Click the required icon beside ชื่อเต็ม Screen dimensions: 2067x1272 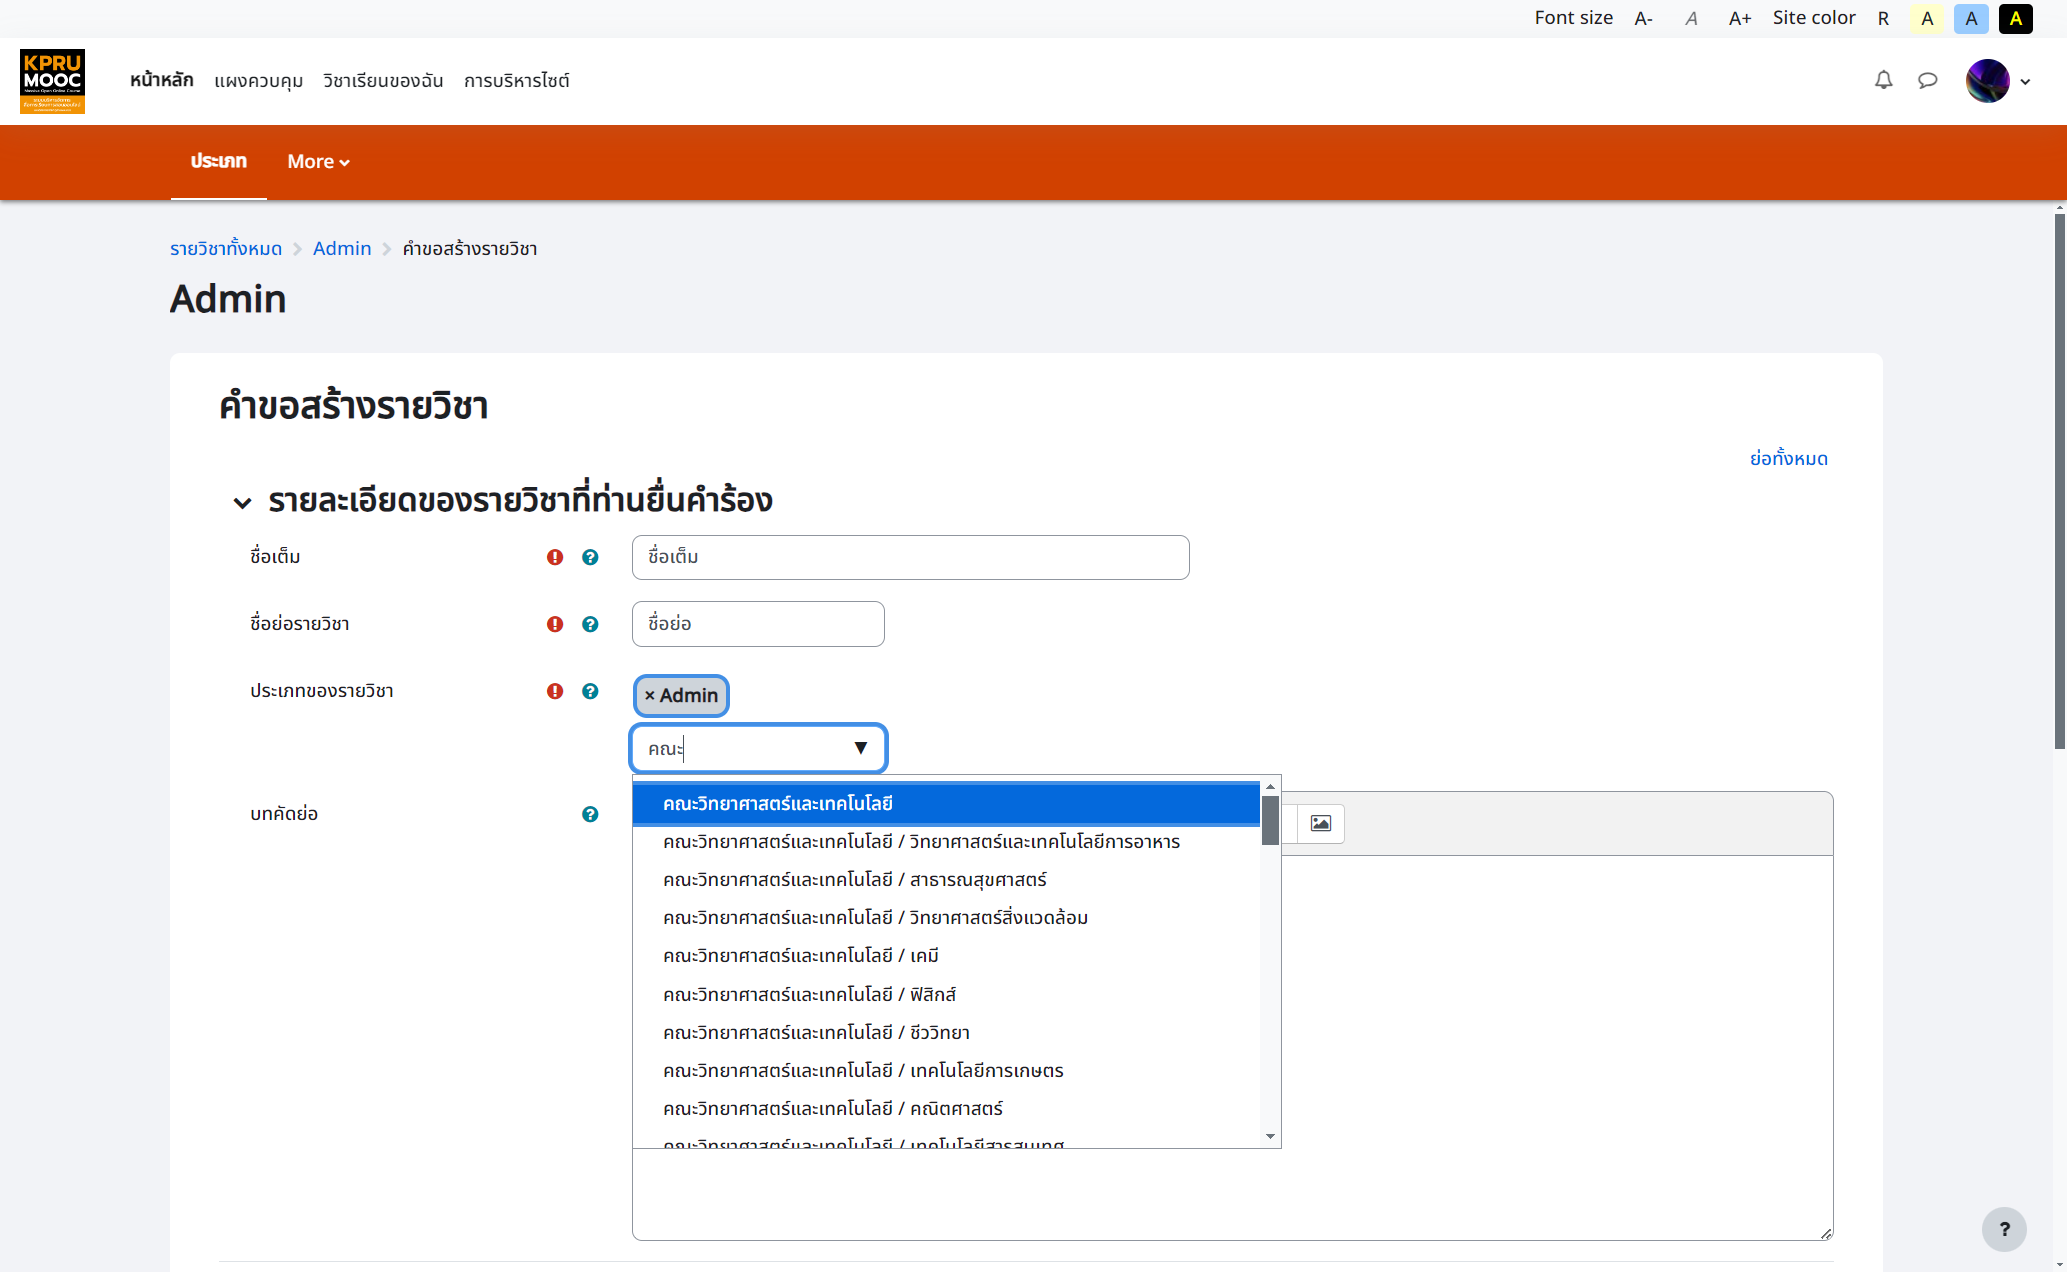click(x=555, y=558)
